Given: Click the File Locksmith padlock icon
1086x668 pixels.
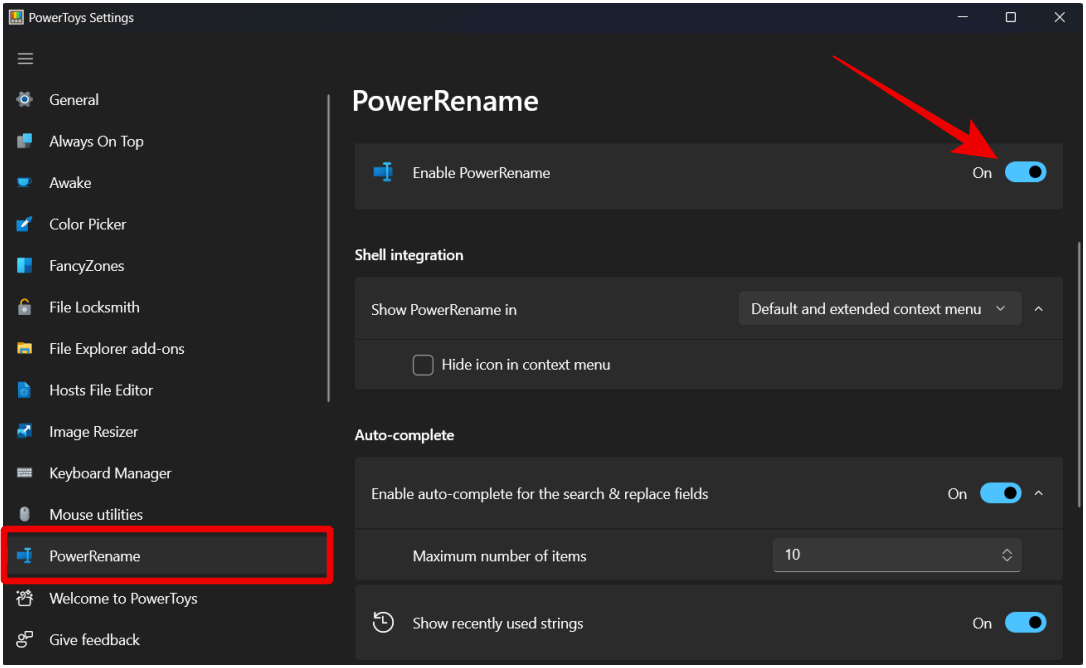Looking at the screenshot, I should 25,307.
